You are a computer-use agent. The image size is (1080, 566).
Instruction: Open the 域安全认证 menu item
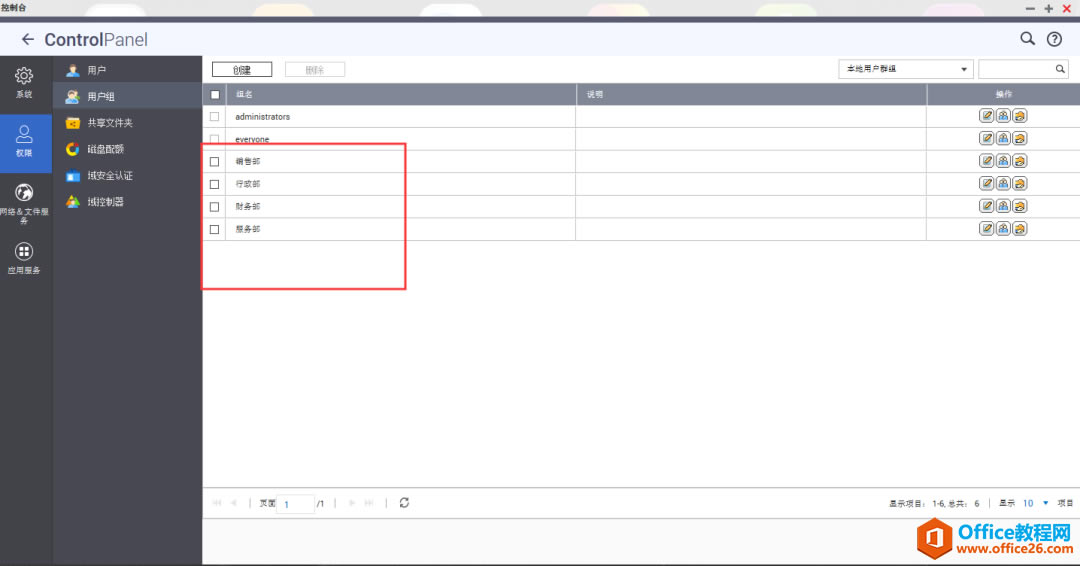click(x=127, y=176)
